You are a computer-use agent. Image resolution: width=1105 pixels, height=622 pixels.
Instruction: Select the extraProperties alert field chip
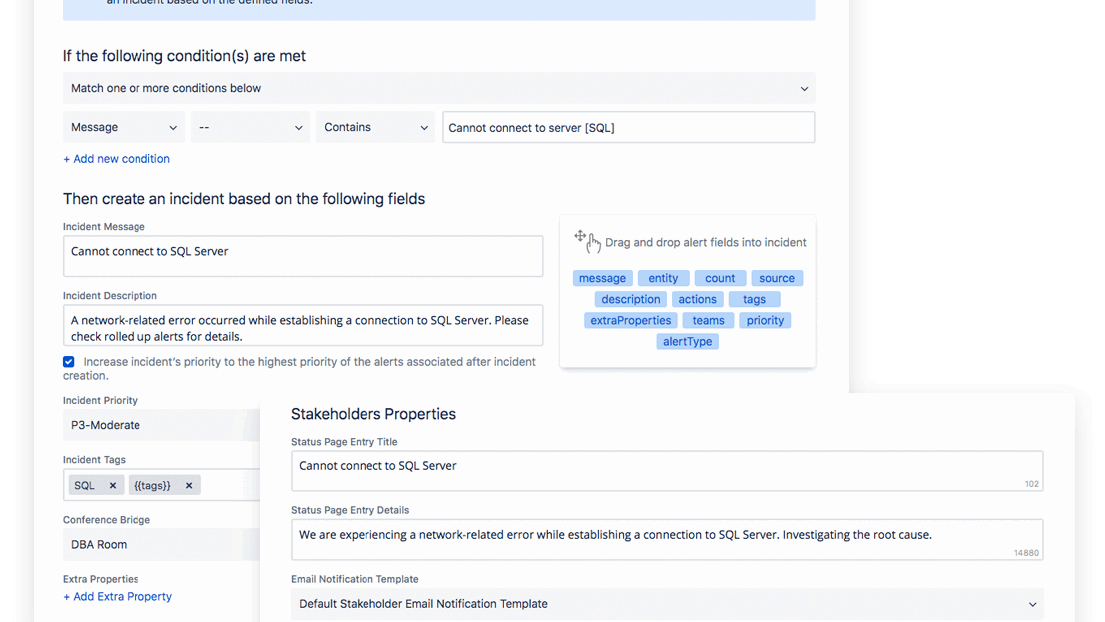(631, 321)
